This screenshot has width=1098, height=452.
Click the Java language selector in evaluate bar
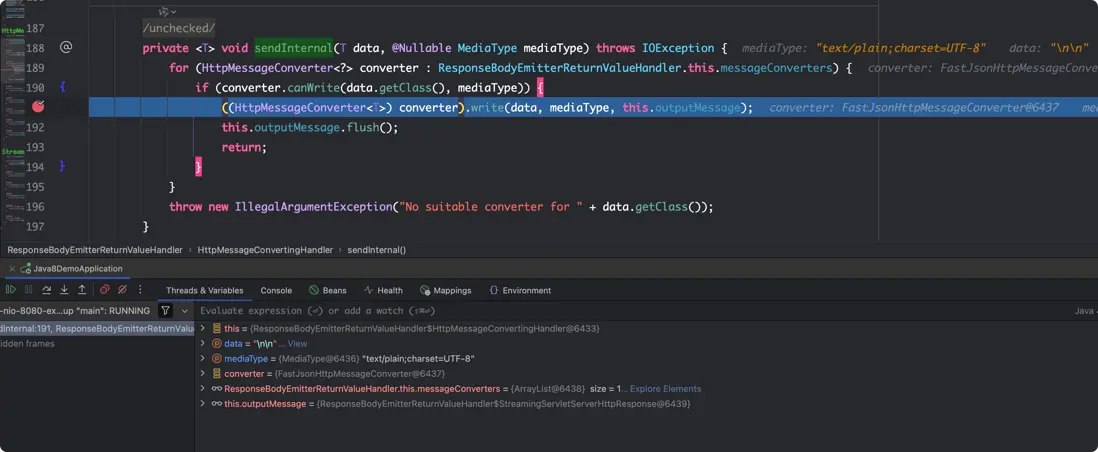pyautogui.click(x=1085, y=310)
